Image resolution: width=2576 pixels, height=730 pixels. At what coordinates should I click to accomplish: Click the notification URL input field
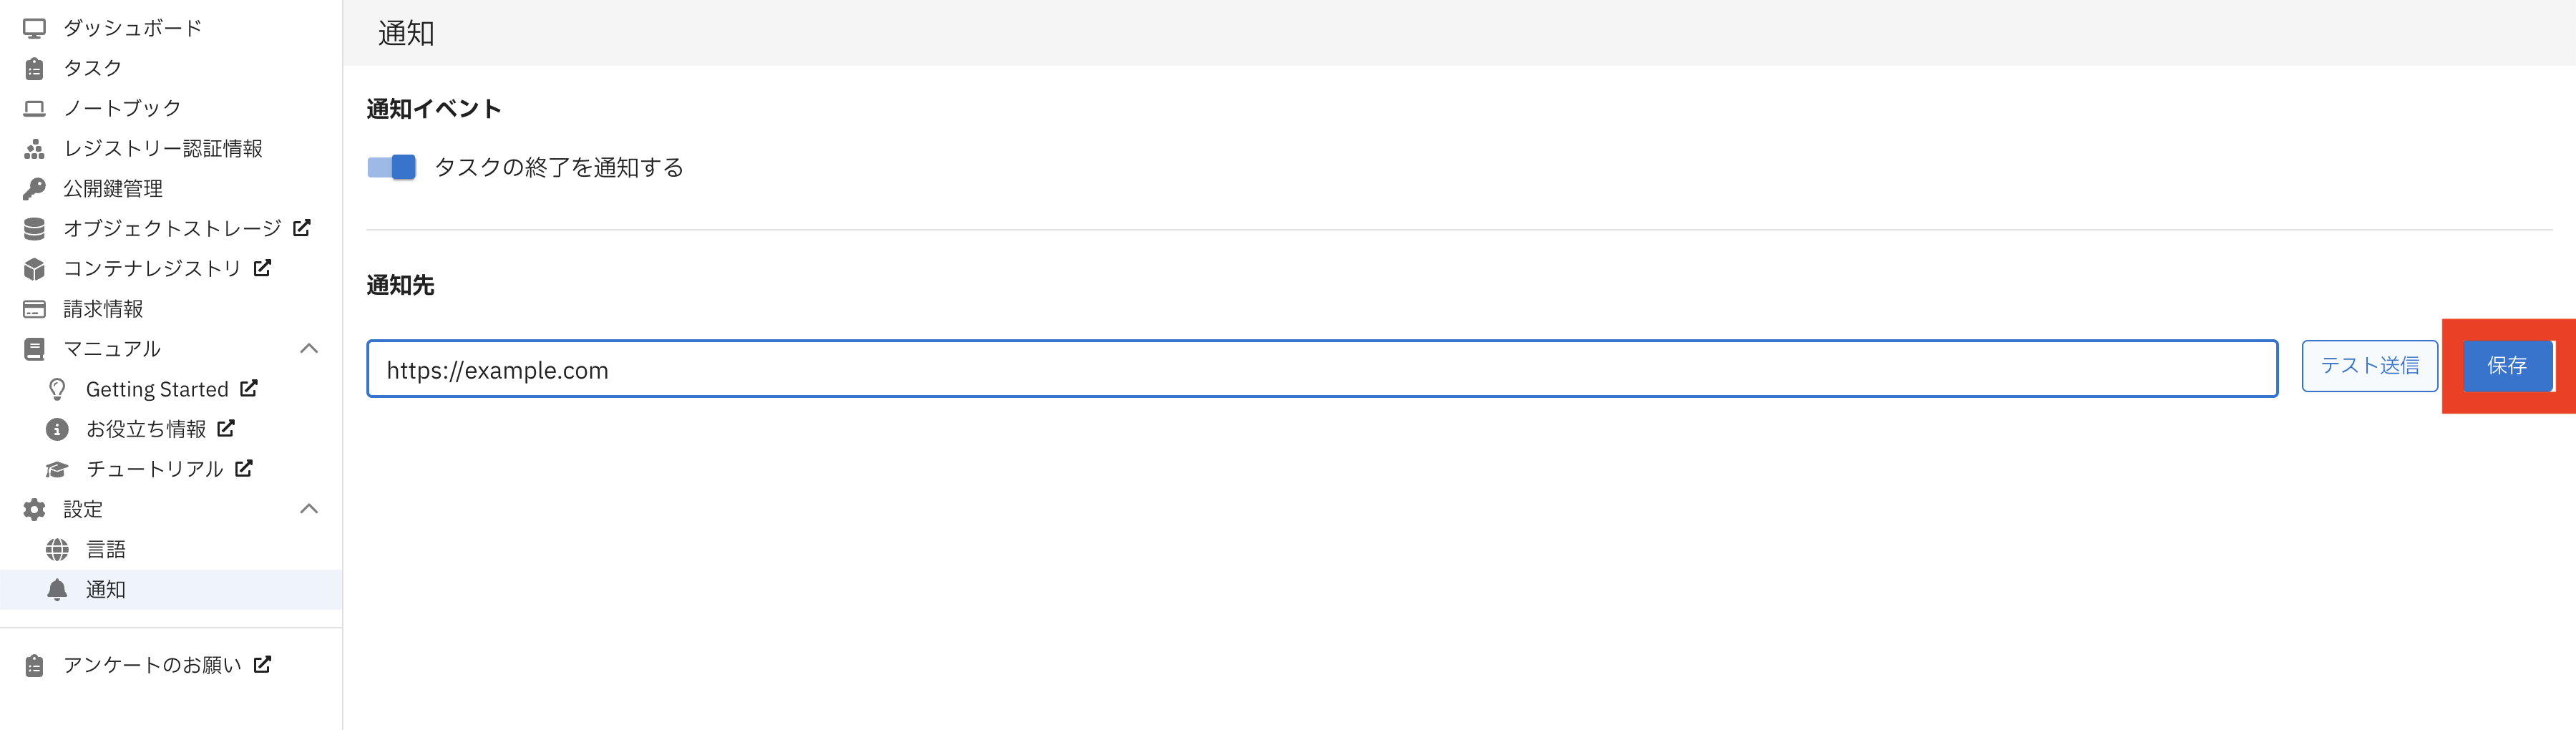point(1321,369)
